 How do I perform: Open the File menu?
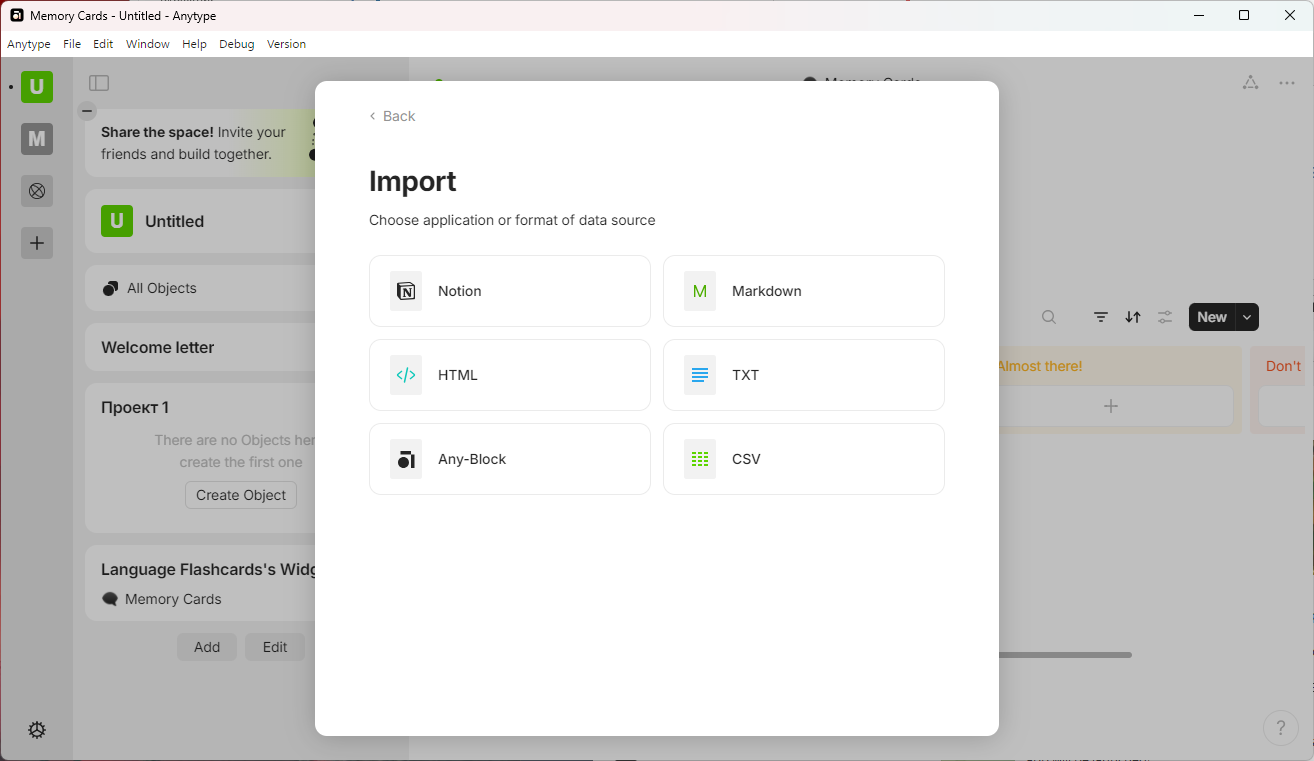click(72, 44)
